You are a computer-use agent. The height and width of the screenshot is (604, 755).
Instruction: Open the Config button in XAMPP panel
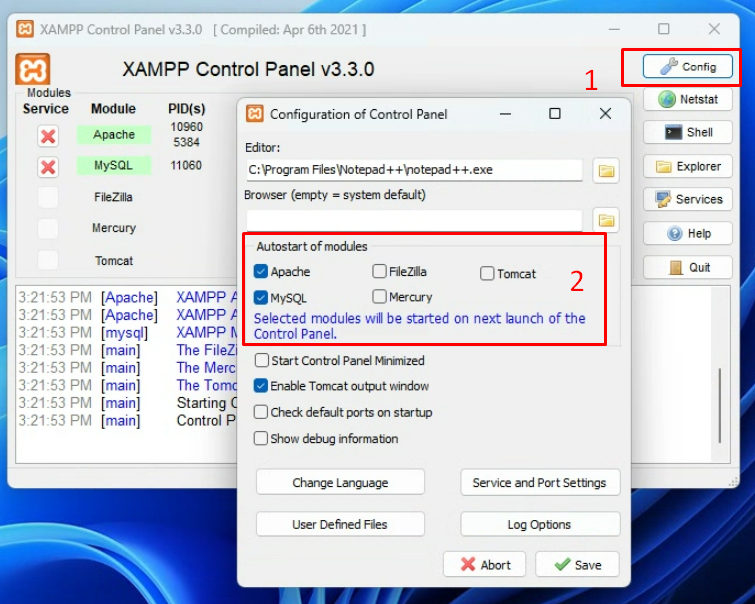688,66
